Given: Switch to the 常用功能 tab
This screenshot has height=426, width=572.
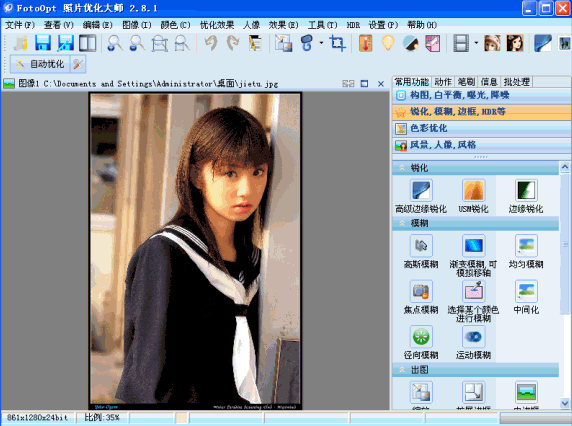Looking at the screenshot, I should 411,82.
